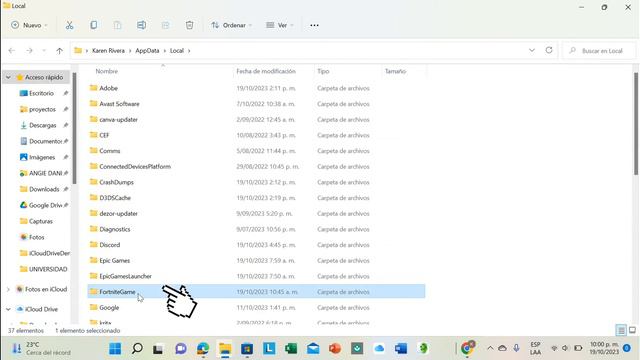Sort by Tamaño column header

395,71
